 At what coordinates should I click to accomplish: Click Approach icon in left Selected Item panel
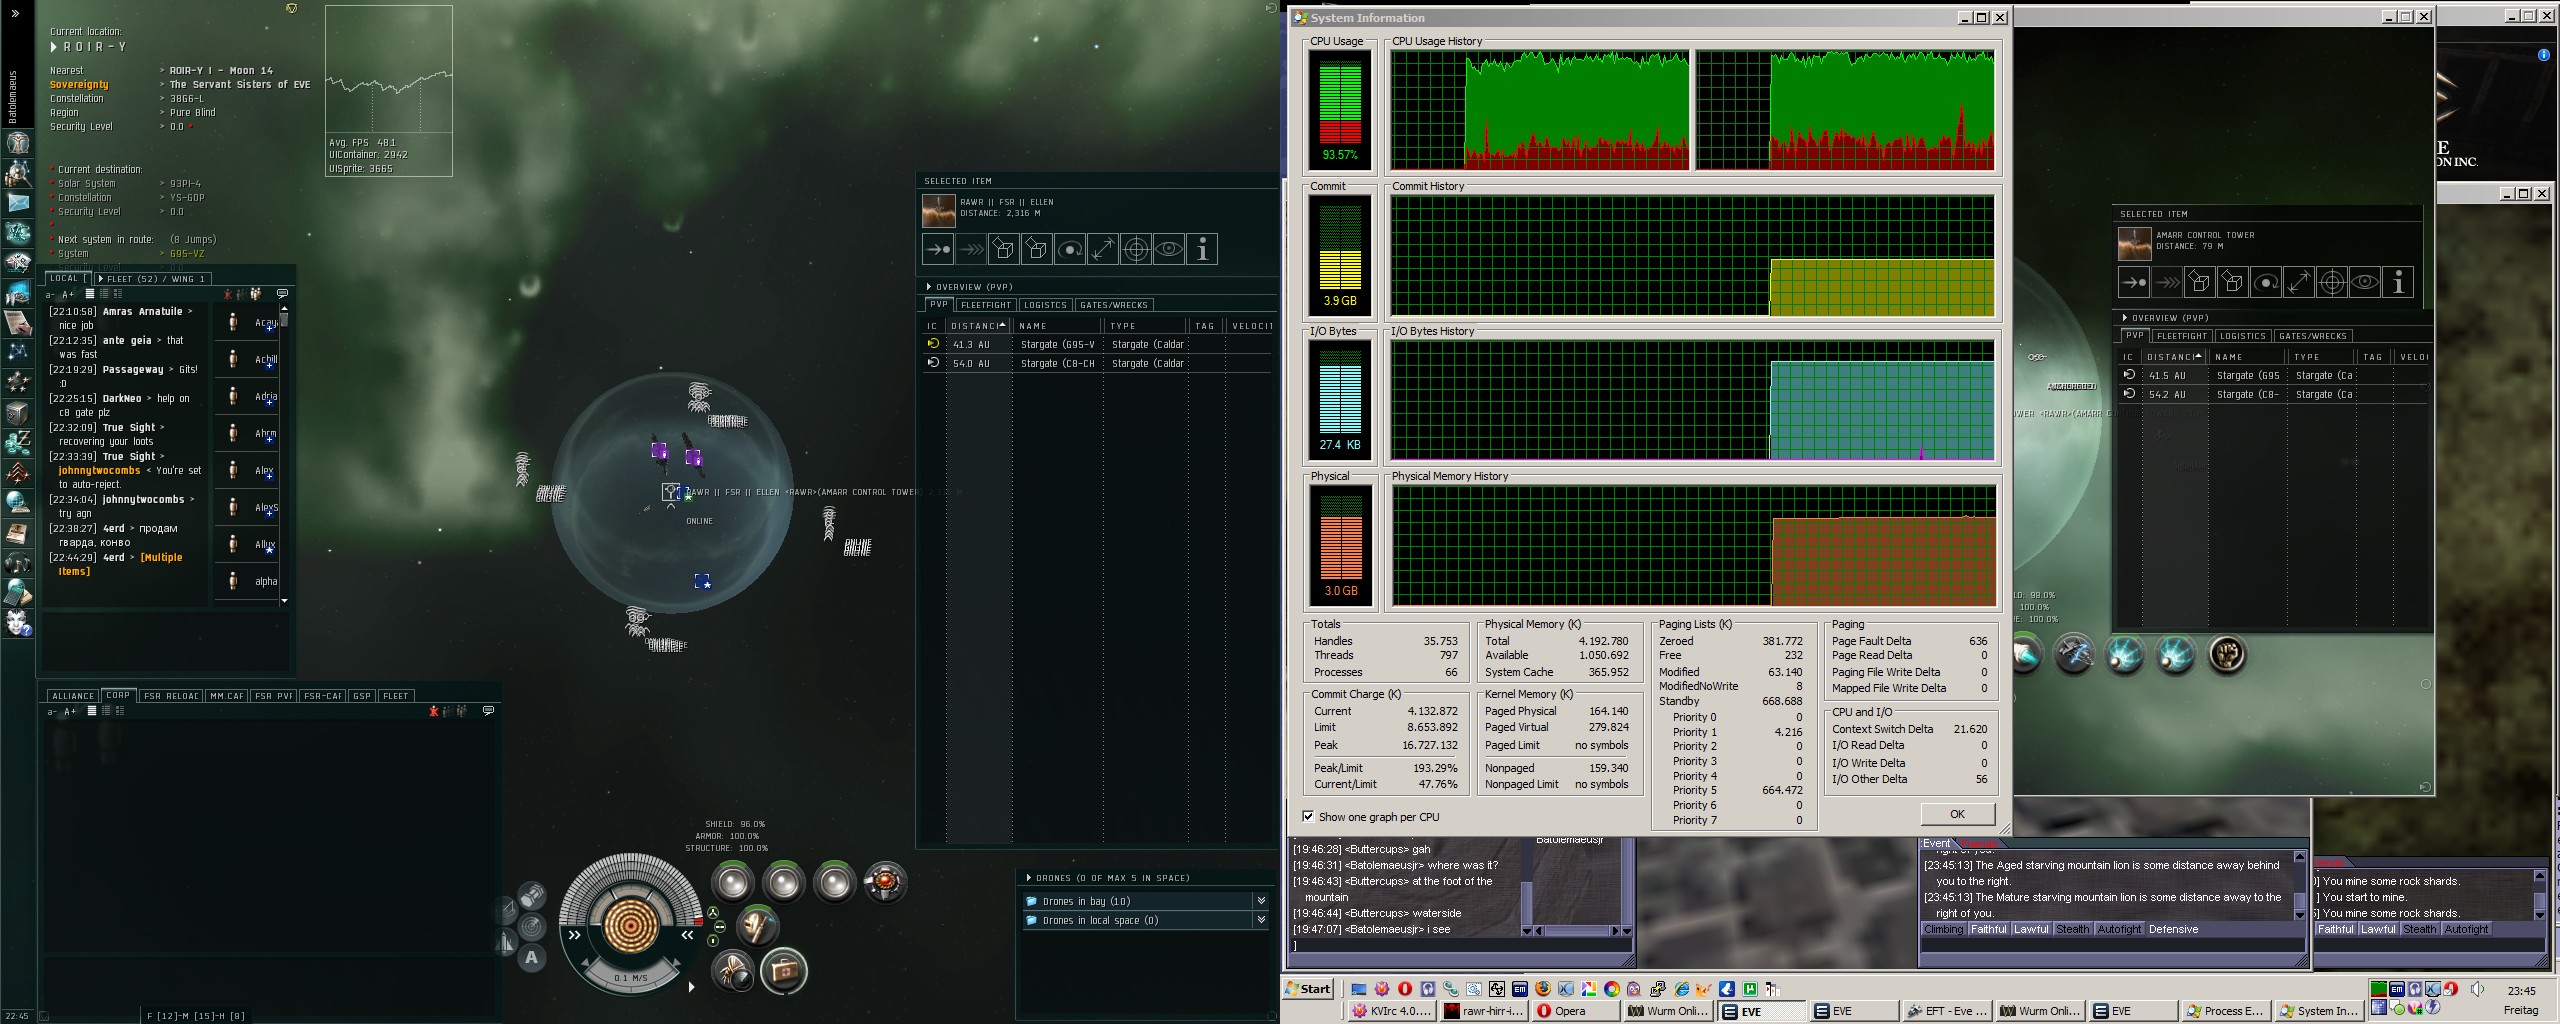(x=938, y=249)
